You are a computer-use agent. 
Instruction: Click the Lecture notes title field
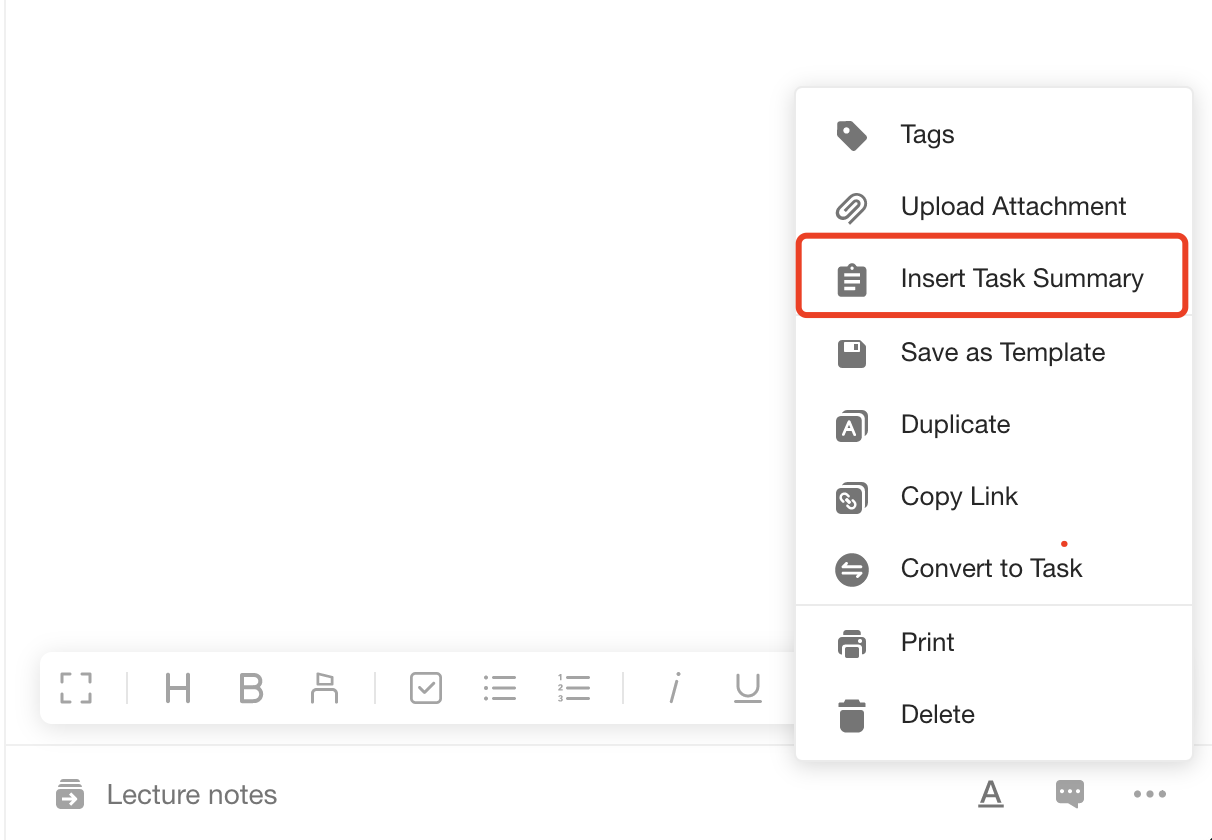(191, 793)
